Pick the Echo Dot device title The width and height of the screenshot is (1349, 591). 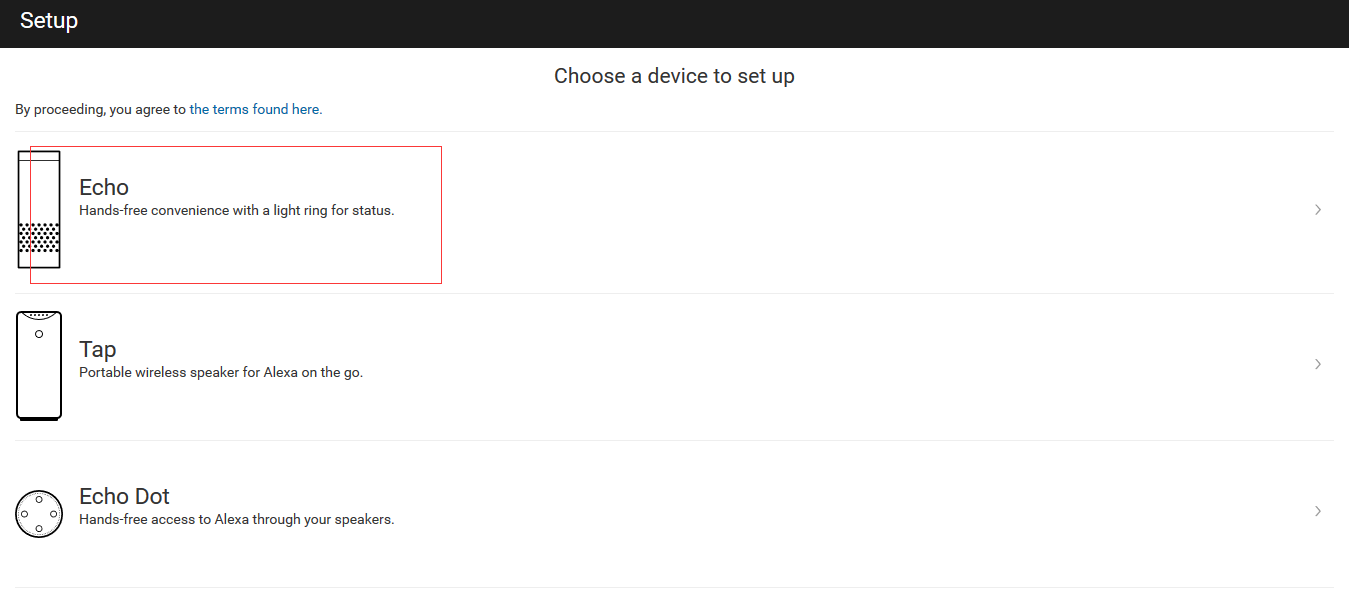pyautogui.click(x=124, y=496)
